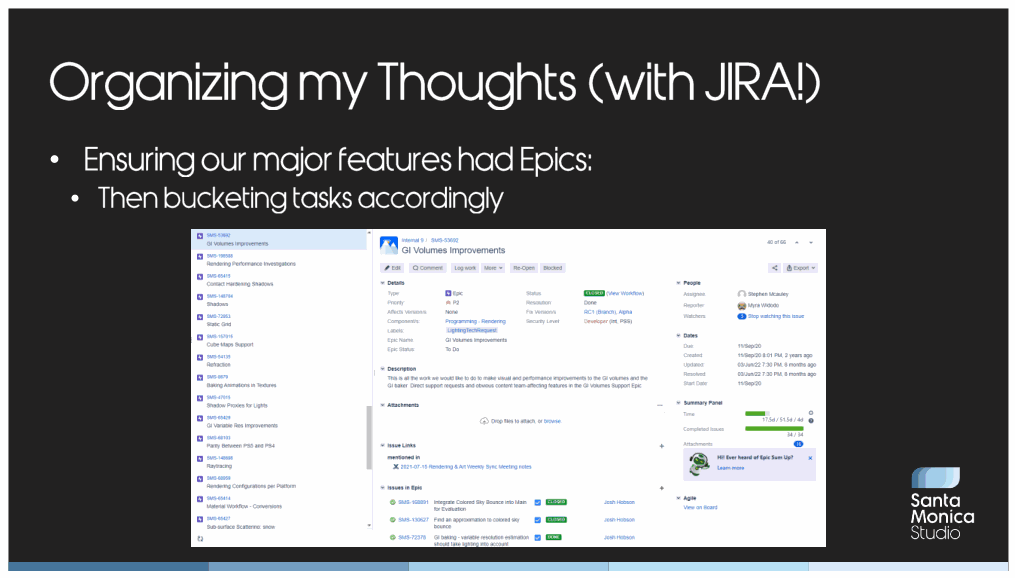Click the share icon button
Viewport: 1015px width, 578px height.
tap(774, 268)
